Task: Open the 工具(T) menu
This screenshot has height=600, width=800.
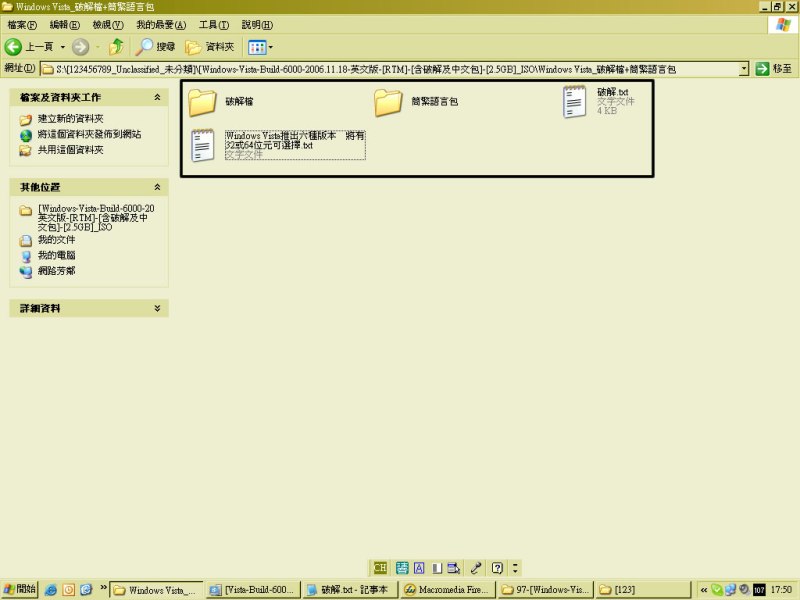Action: 214,24
